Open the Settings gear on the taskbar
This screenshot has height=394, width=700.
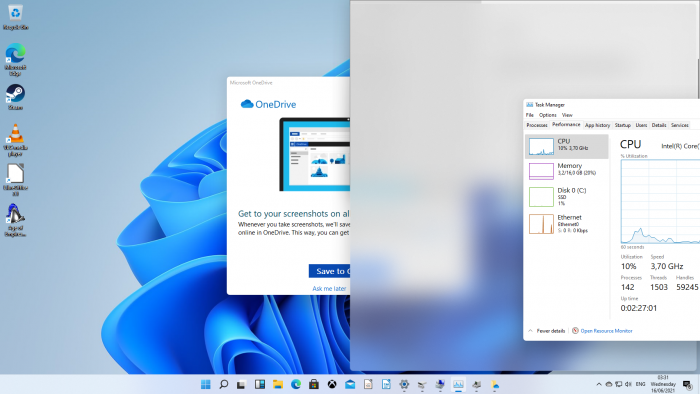[404, 384]
